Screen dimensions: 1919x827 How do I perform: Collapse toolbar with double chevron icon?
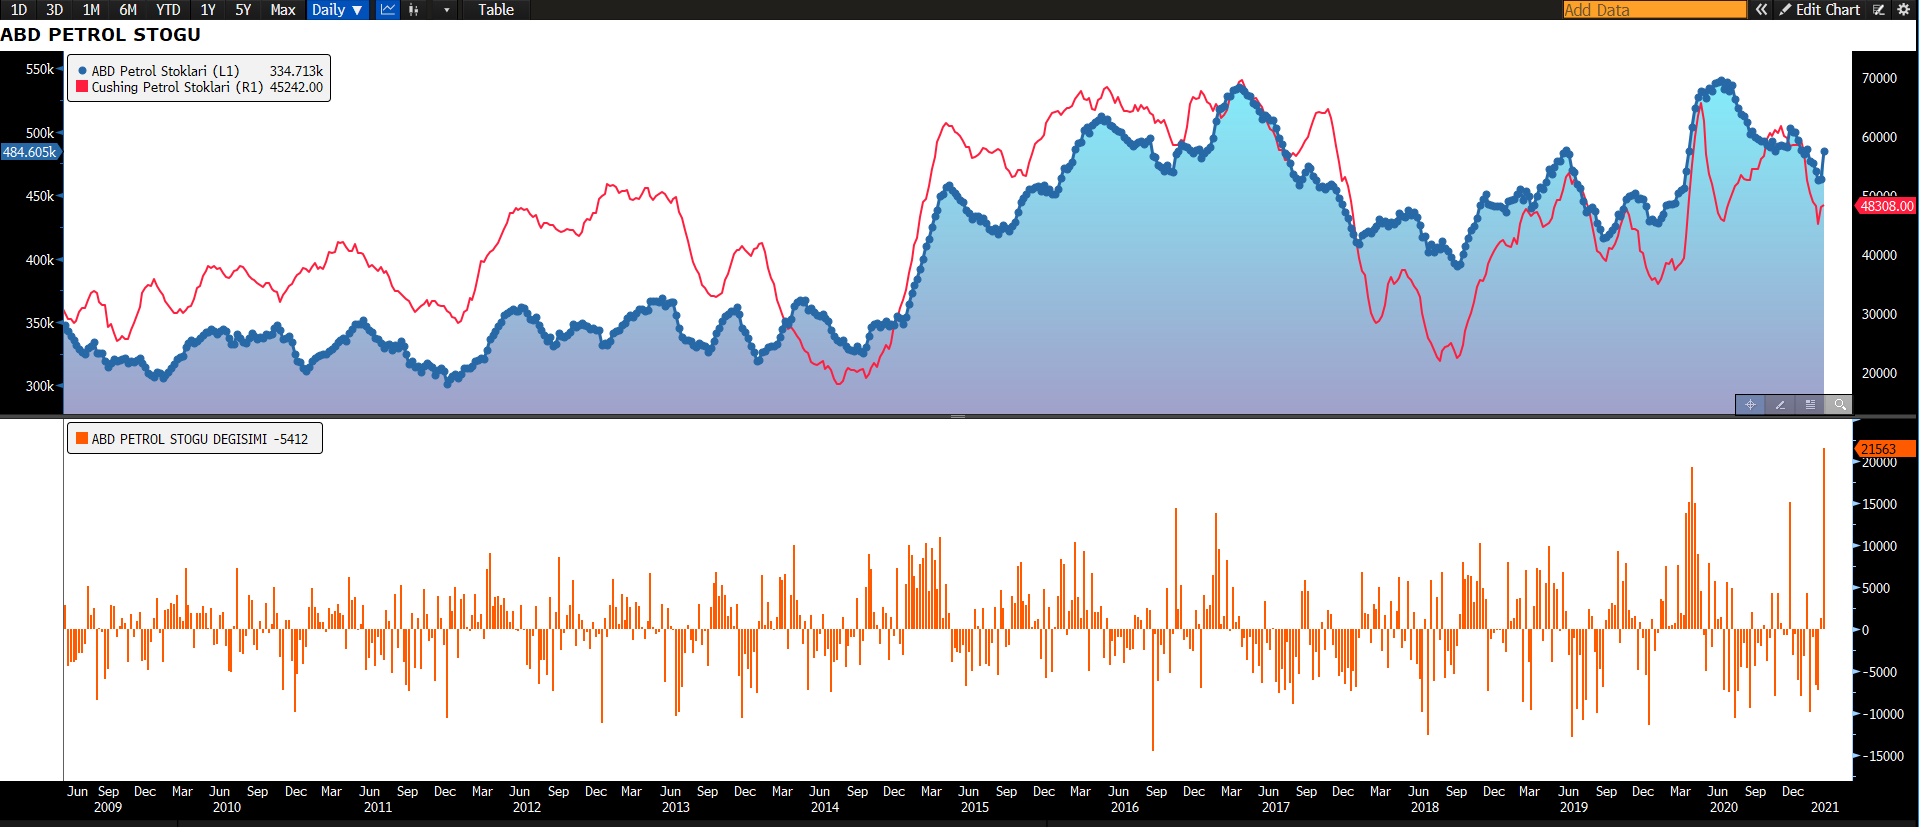point(1761,10)
